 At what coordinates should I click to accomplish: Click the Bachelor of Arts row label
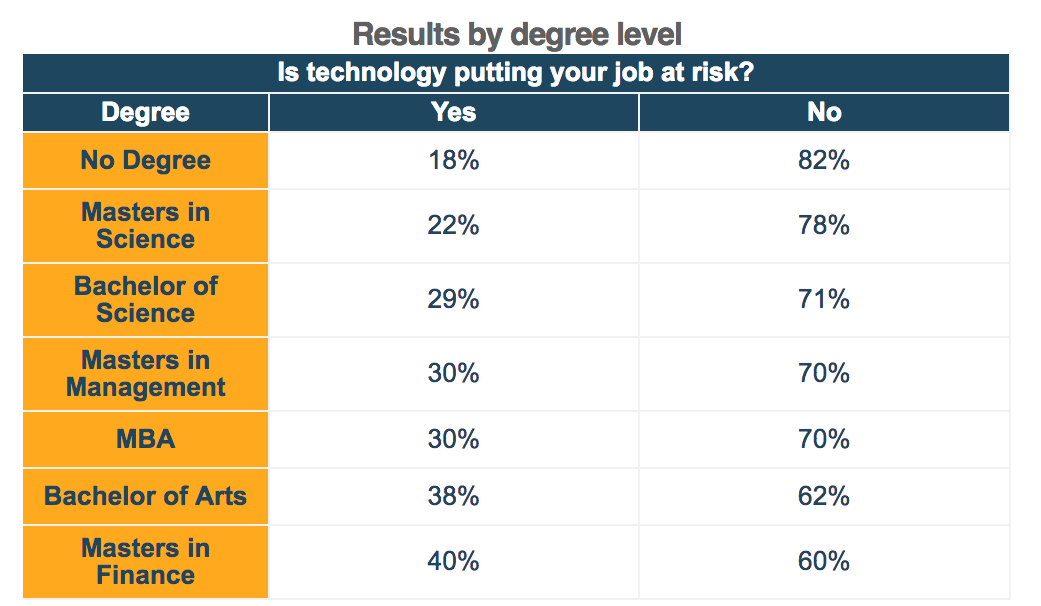pyautogui.click(x=146, y=496)
